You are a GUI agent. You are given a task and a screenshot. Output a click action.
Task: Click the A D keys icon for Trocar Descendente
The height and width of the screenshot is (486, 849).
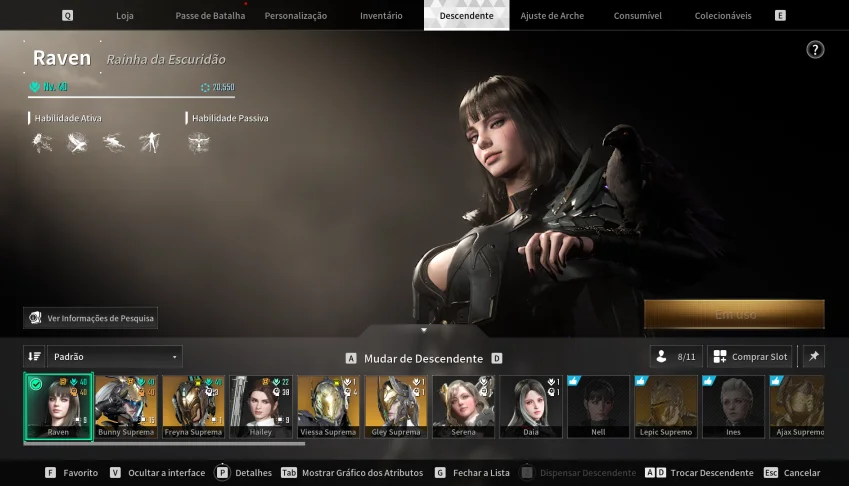(x=655, y=472)
